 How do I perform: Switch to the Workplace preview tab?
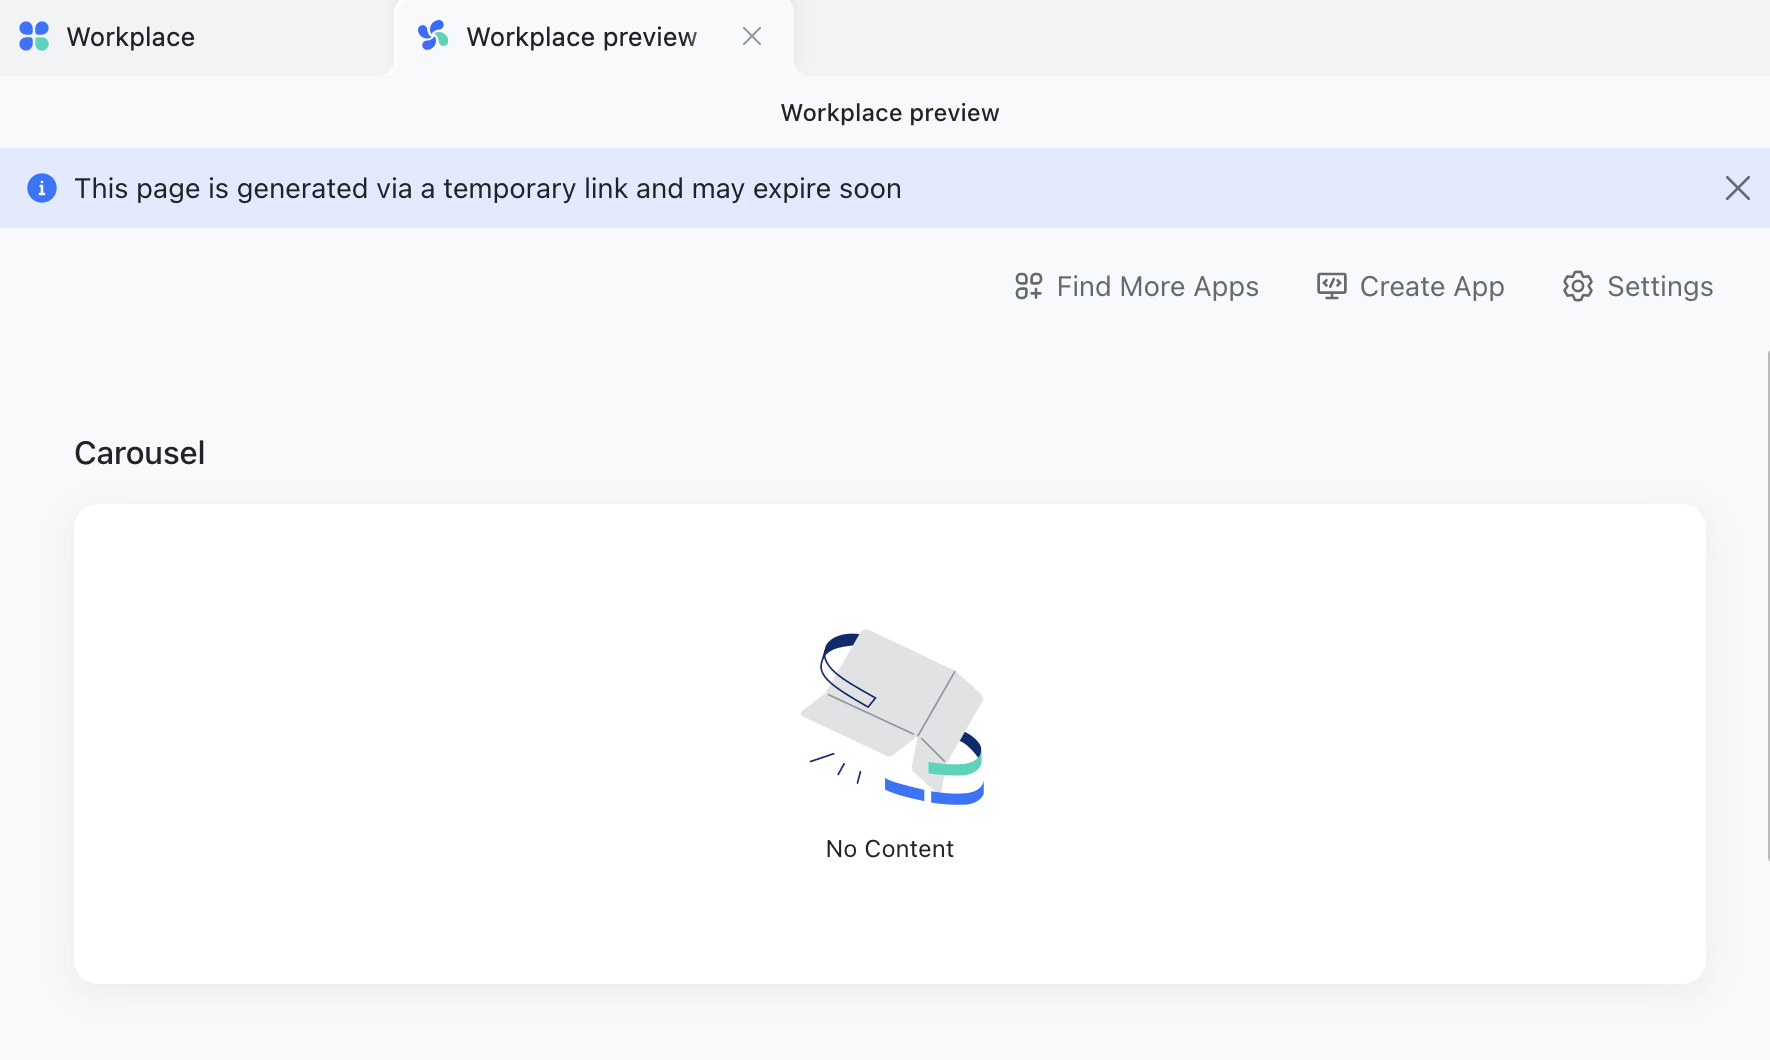click(x=580, y=36)
